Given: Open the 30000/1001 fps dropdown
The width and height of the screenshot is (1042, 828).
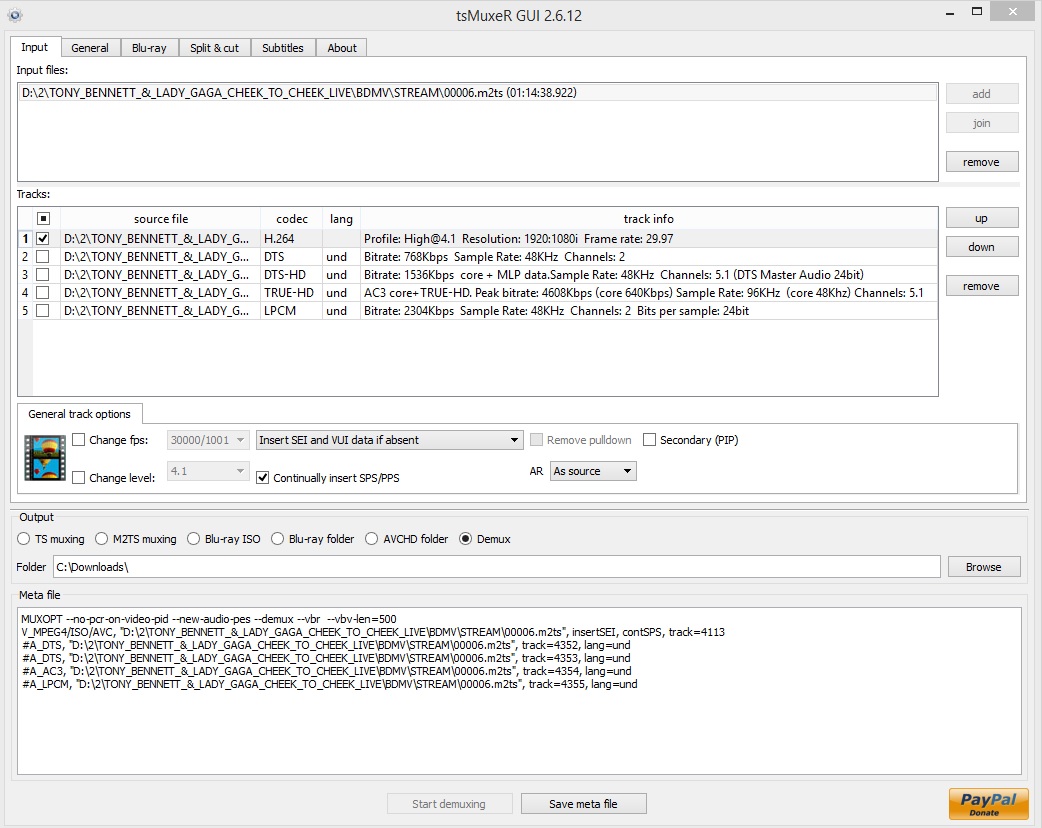Looking at the screenshot, I should click(x=208, y=440).
